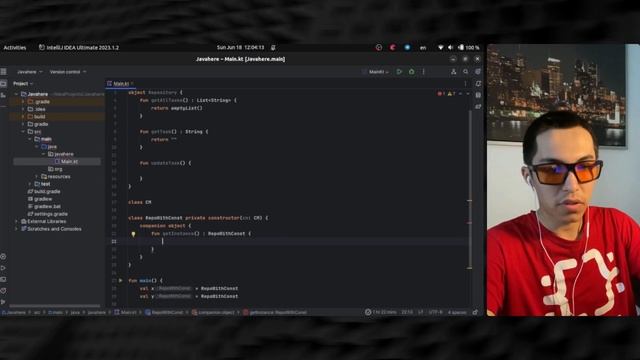Click the 4 spaces indent widget
640x360 pixels.
[457, 312]
